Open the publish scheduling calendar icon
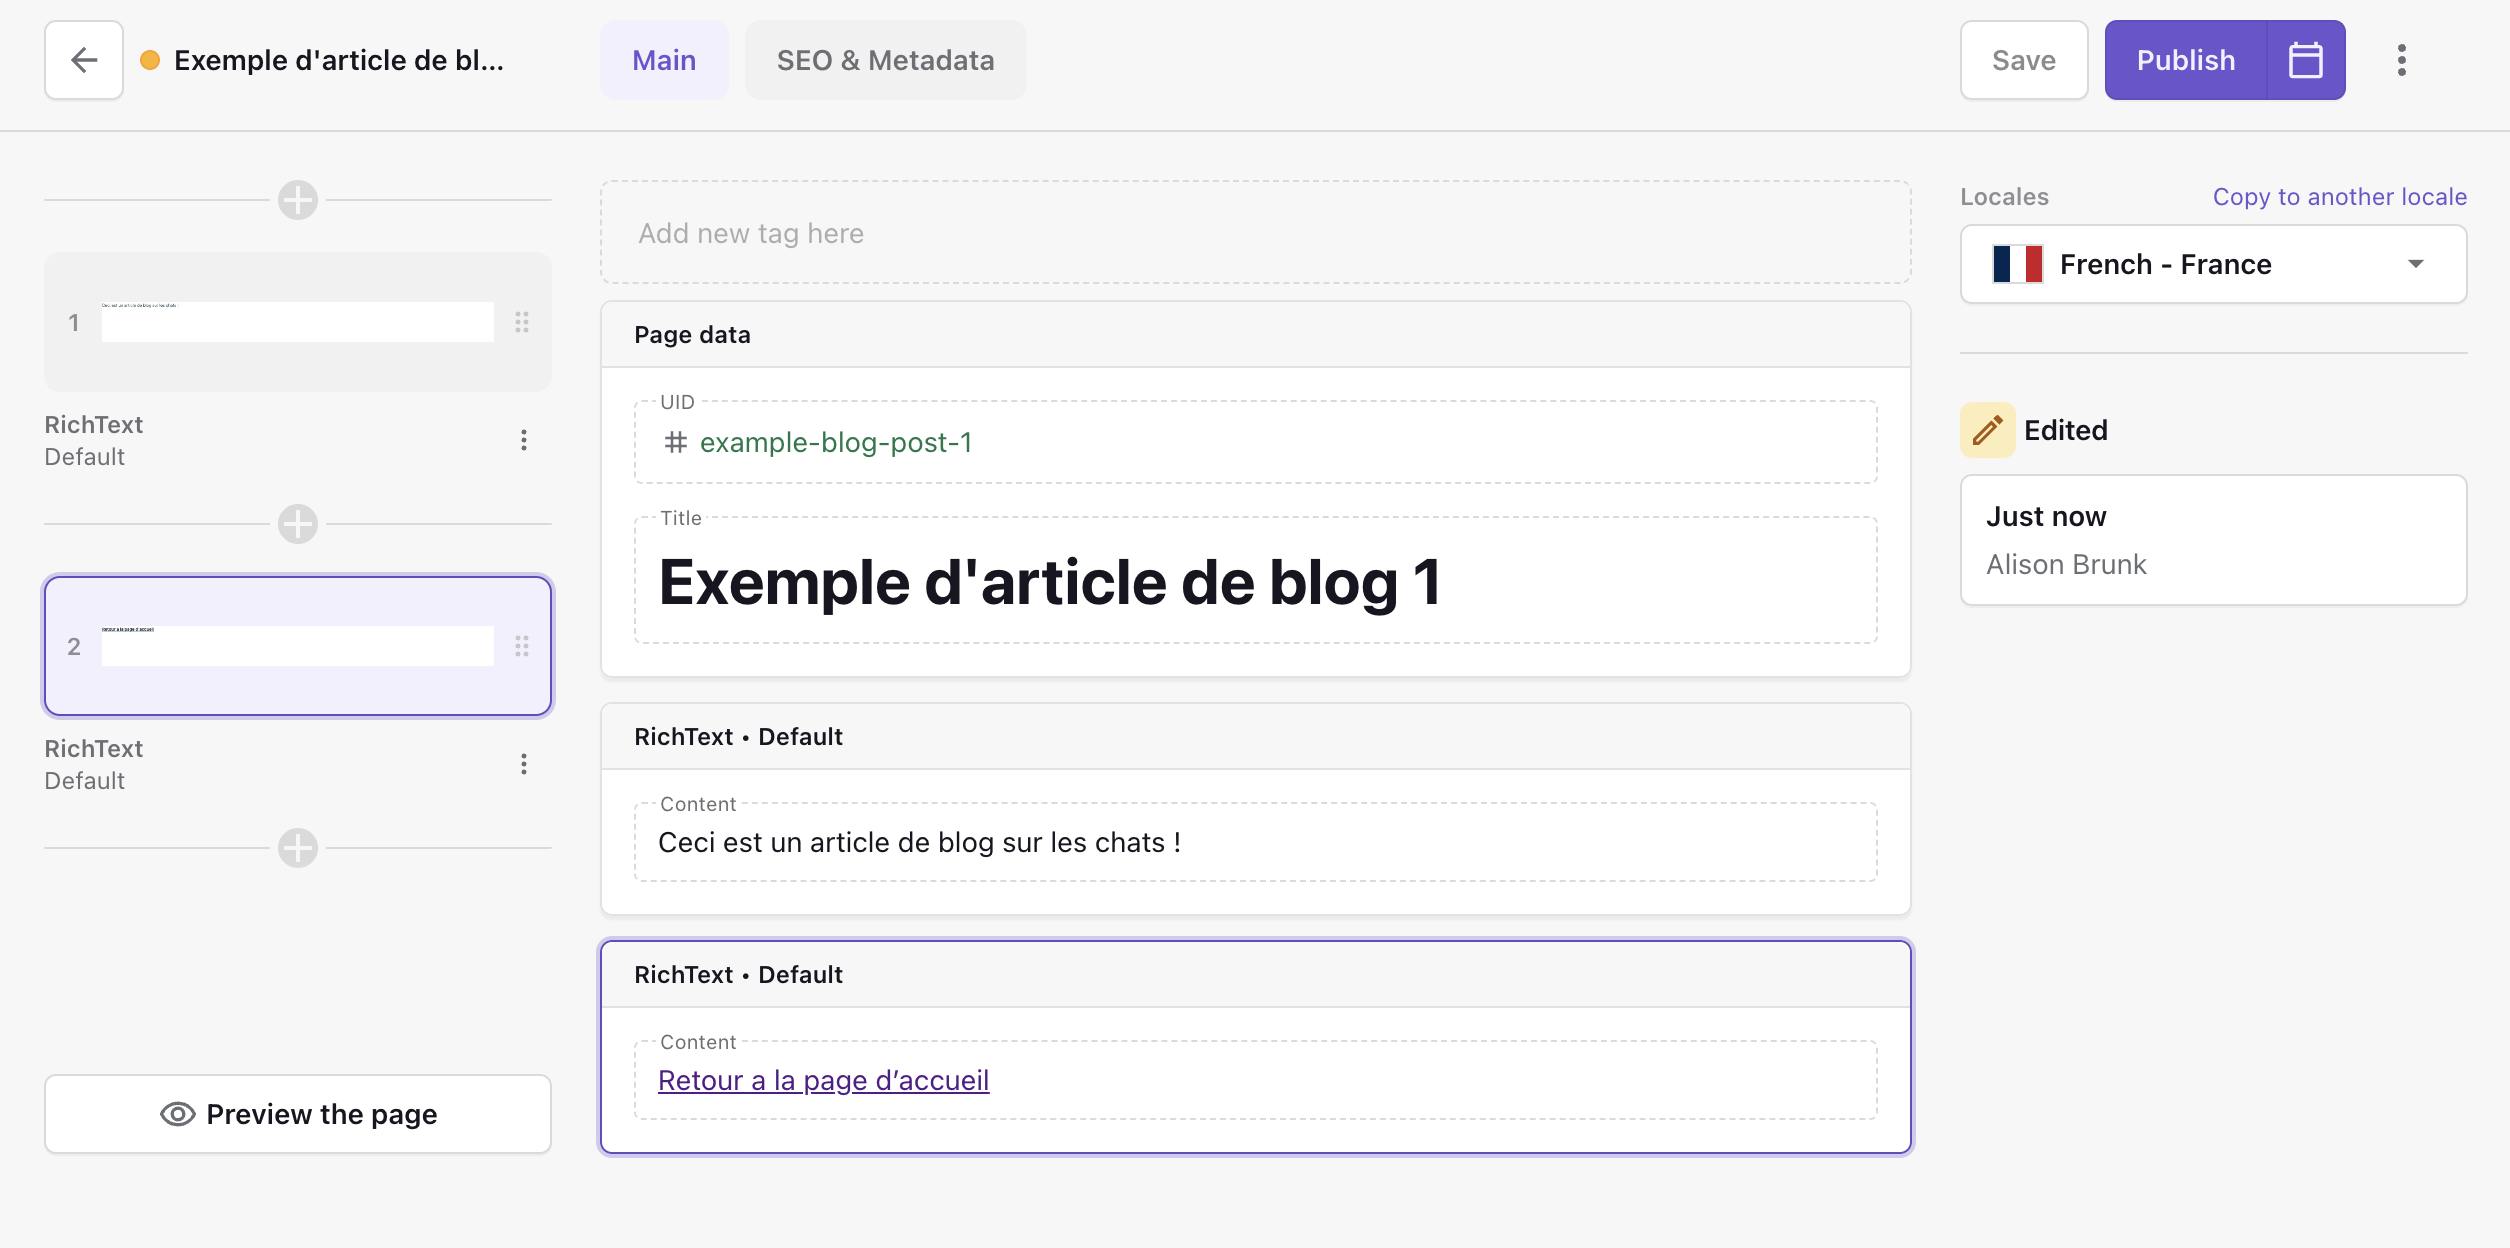 coord(2305,60)
